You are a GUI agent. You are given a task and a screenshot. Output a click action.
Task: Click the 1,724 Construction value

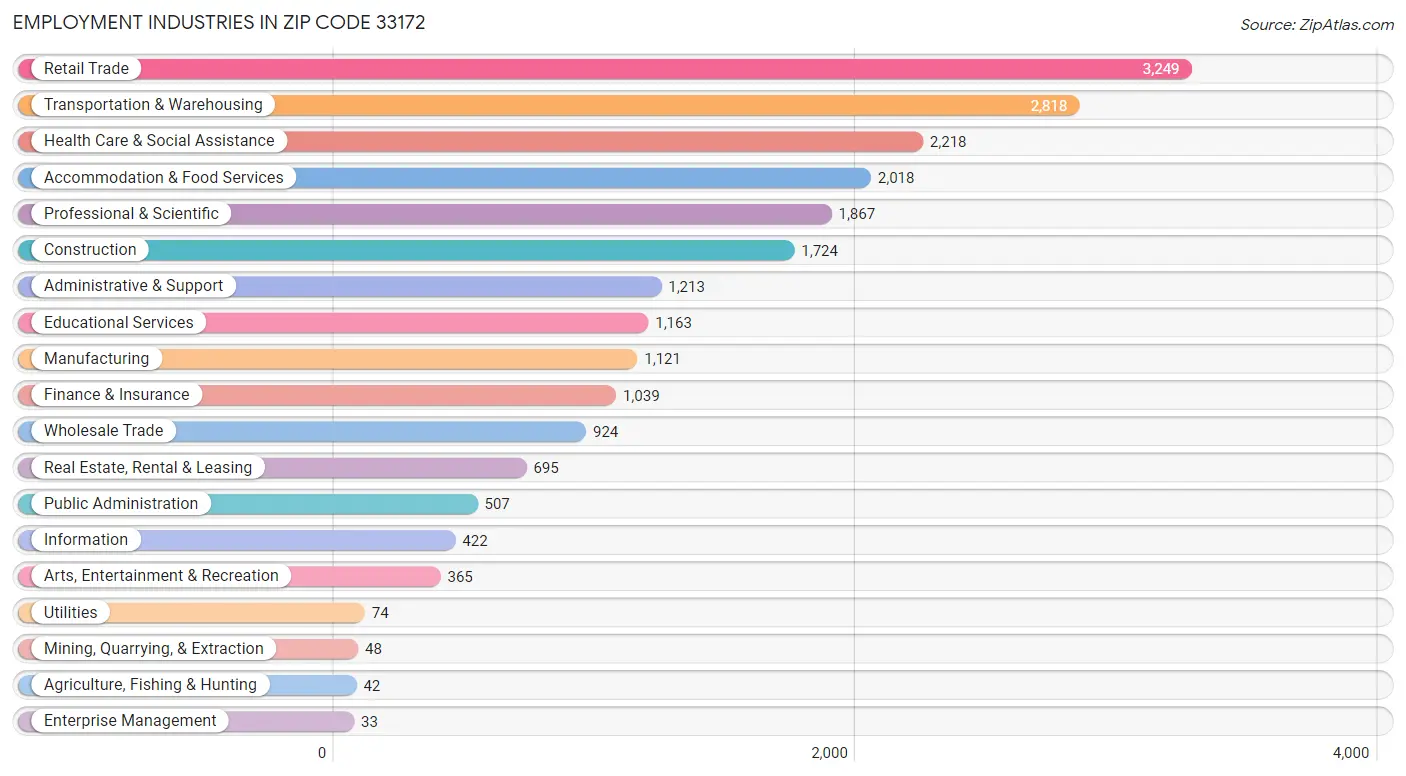[820, 251]
